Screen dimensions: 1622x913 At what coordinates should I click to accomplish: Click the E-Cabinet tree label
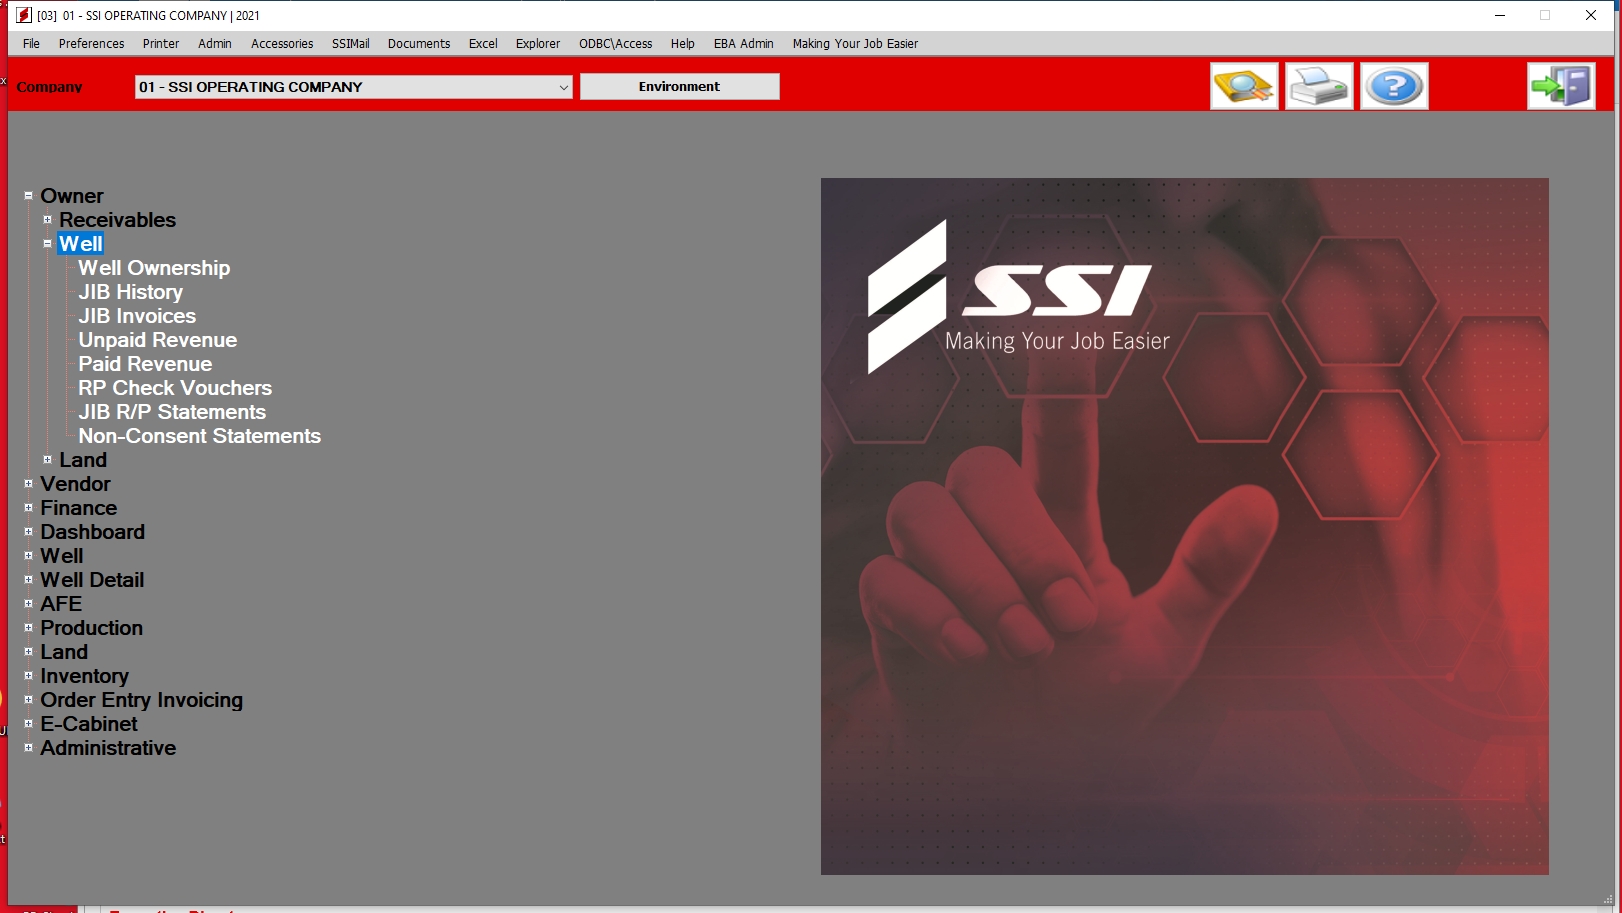[89, 724]
